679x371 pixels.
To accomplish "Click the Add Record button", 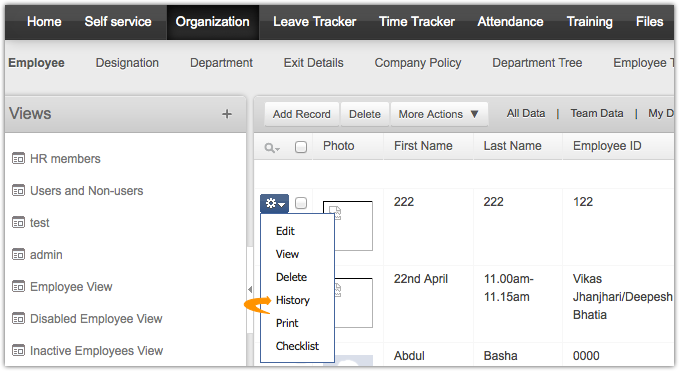I will click(302, 114).
